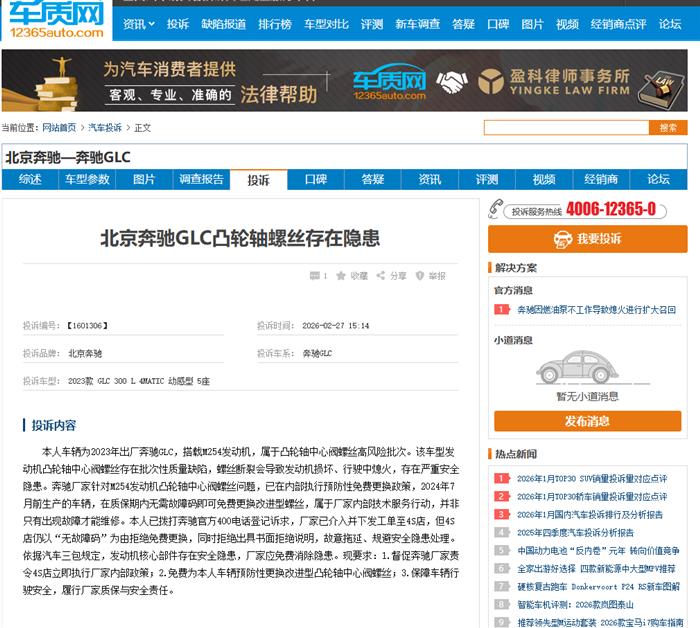
Task: Click the 举报 shield icon
Action: tap(420, 276)
